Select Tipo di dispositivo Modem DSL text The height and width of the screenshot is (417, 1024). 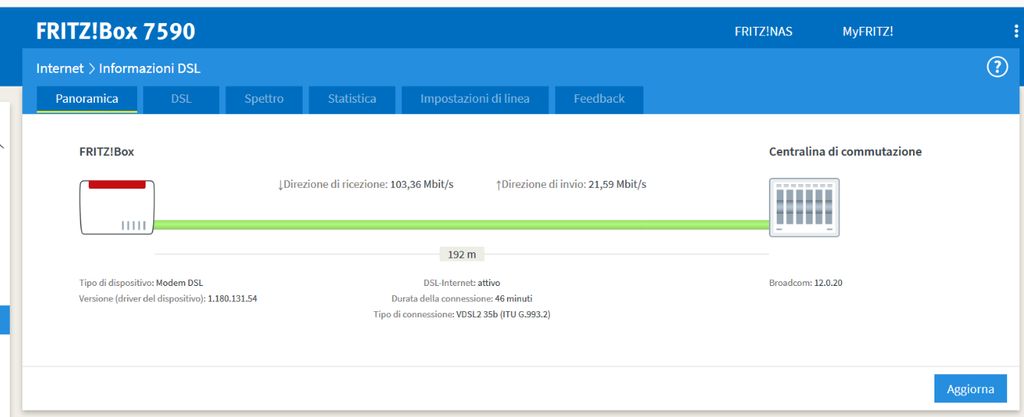[141, 283]
